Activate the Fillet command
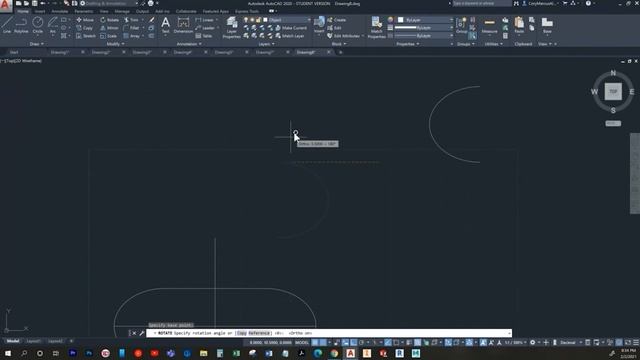 pos(131,28)
